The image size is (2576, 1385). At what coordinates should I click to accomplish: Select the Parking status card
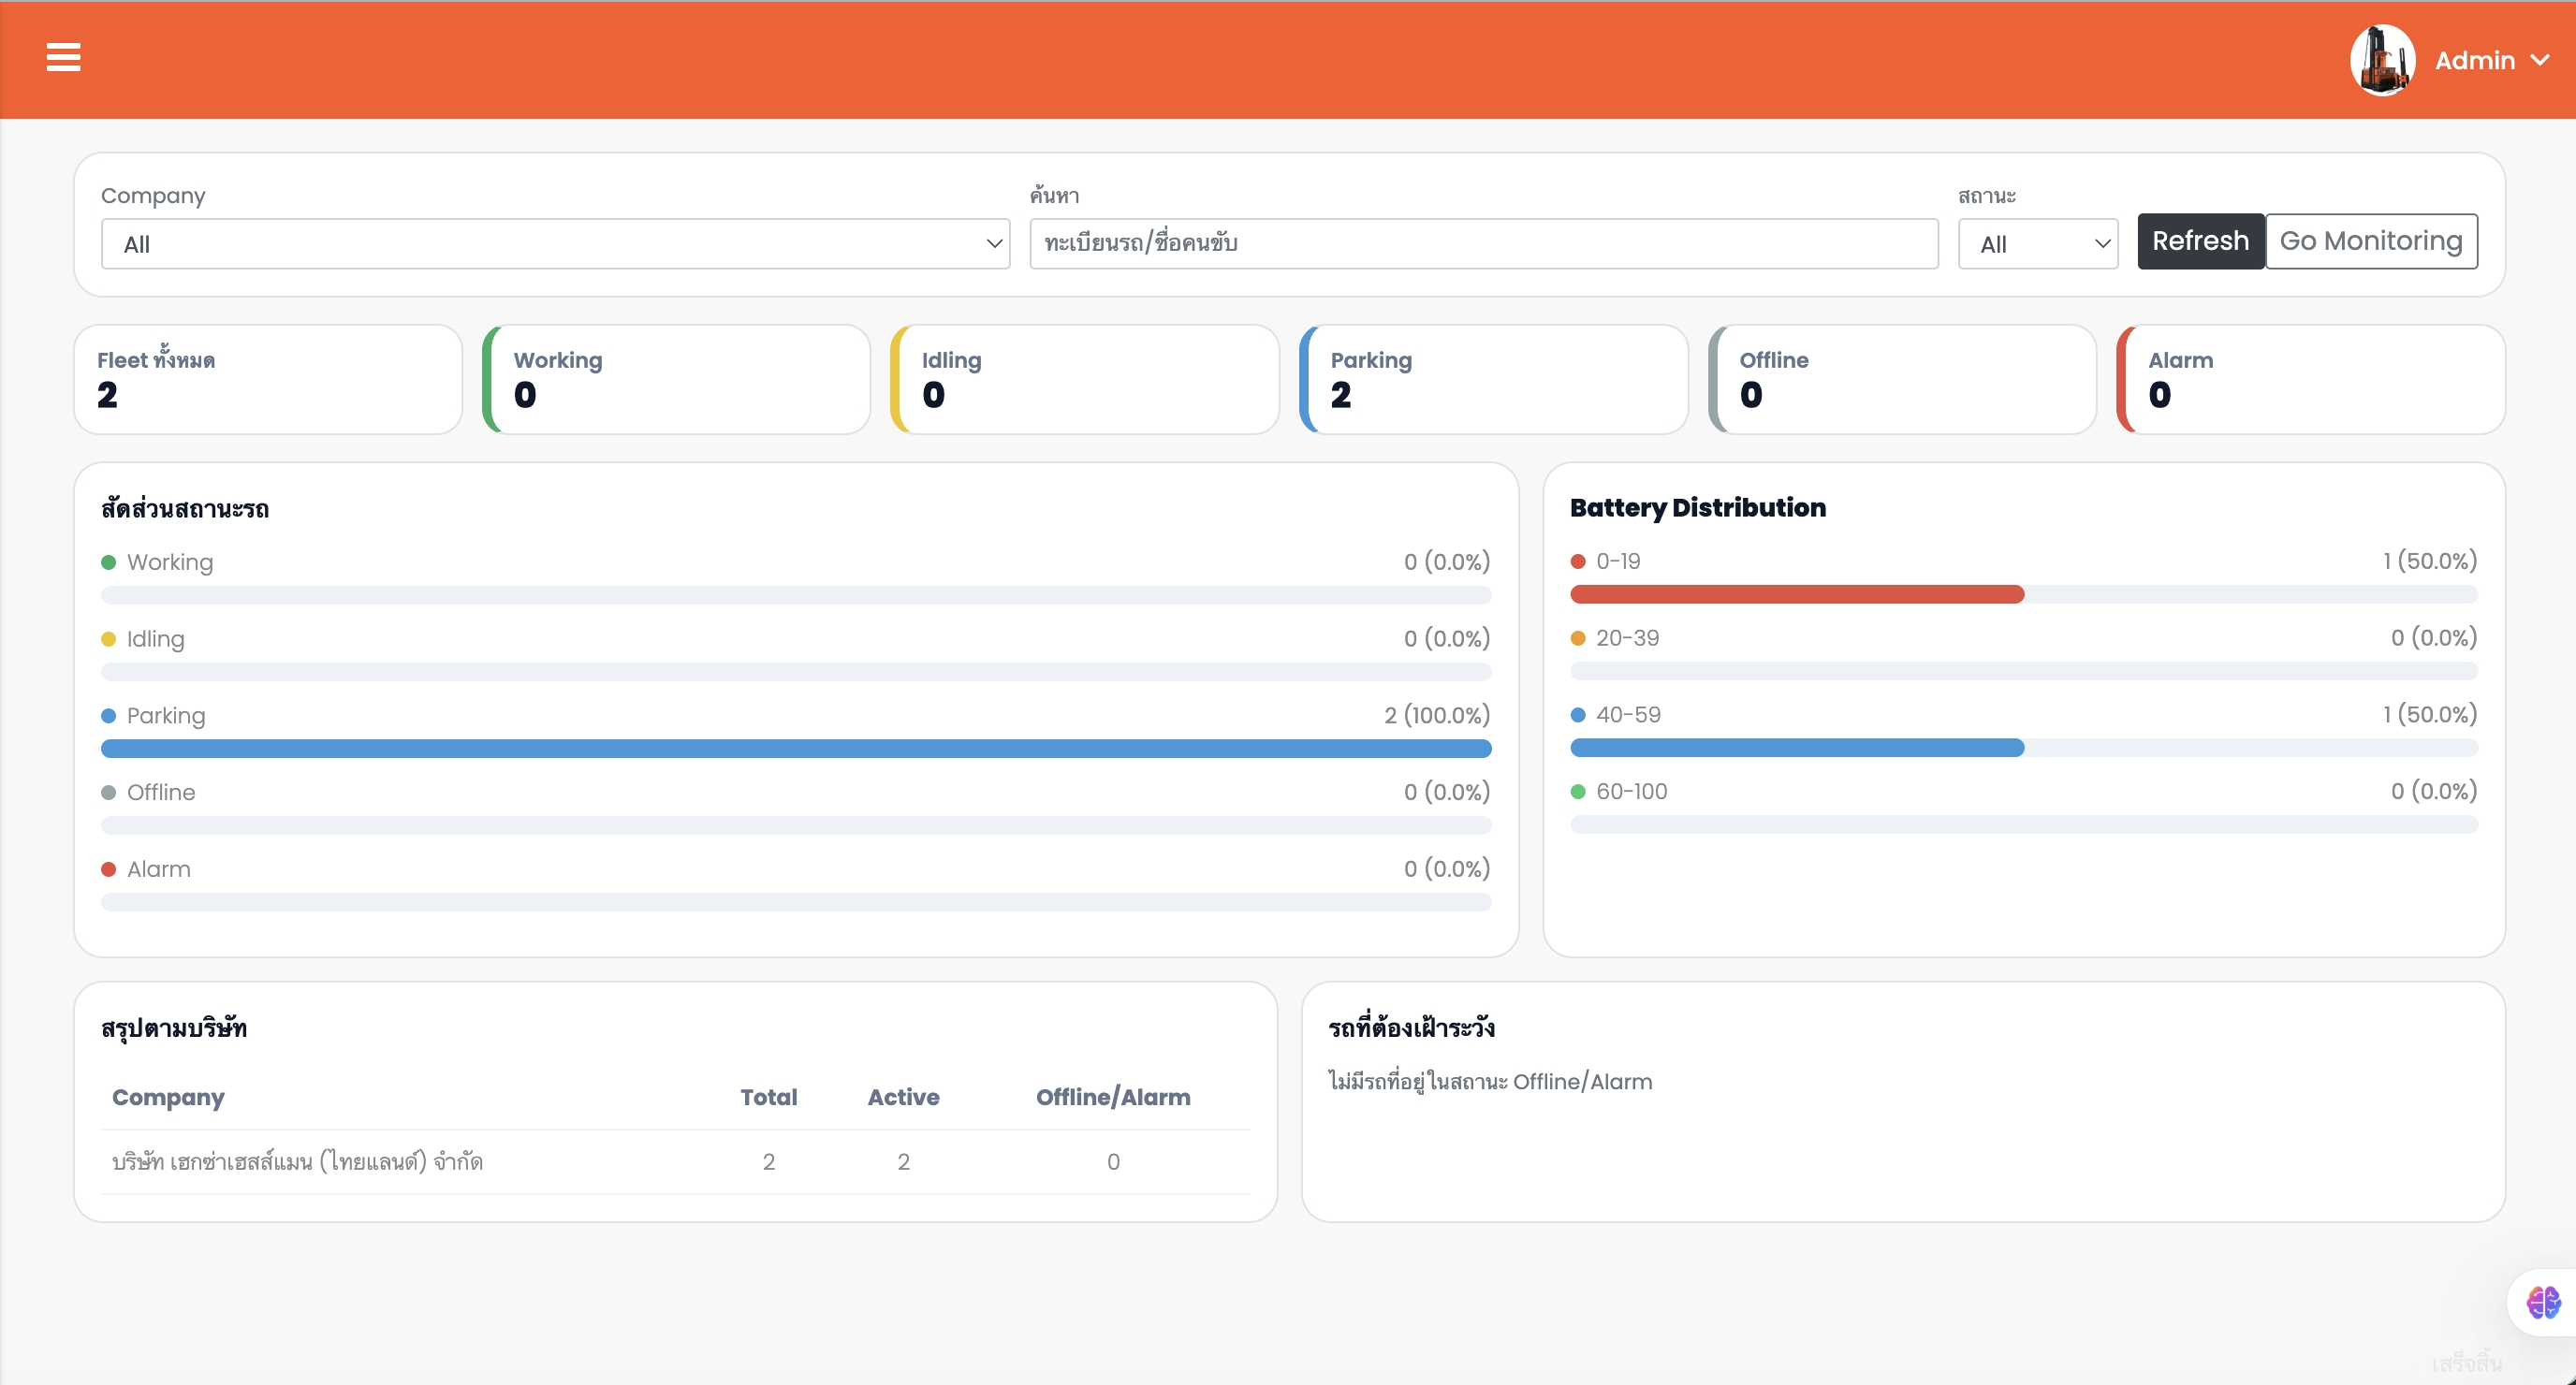pyautogui.click(x=1492, y=379)
